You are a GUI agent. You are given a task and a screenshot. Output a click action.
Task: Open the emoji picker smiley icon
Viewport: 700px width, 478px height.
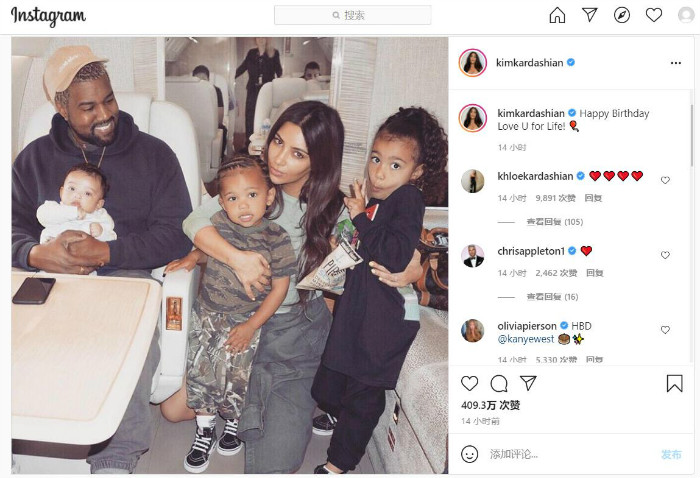(x=470, y=454)
